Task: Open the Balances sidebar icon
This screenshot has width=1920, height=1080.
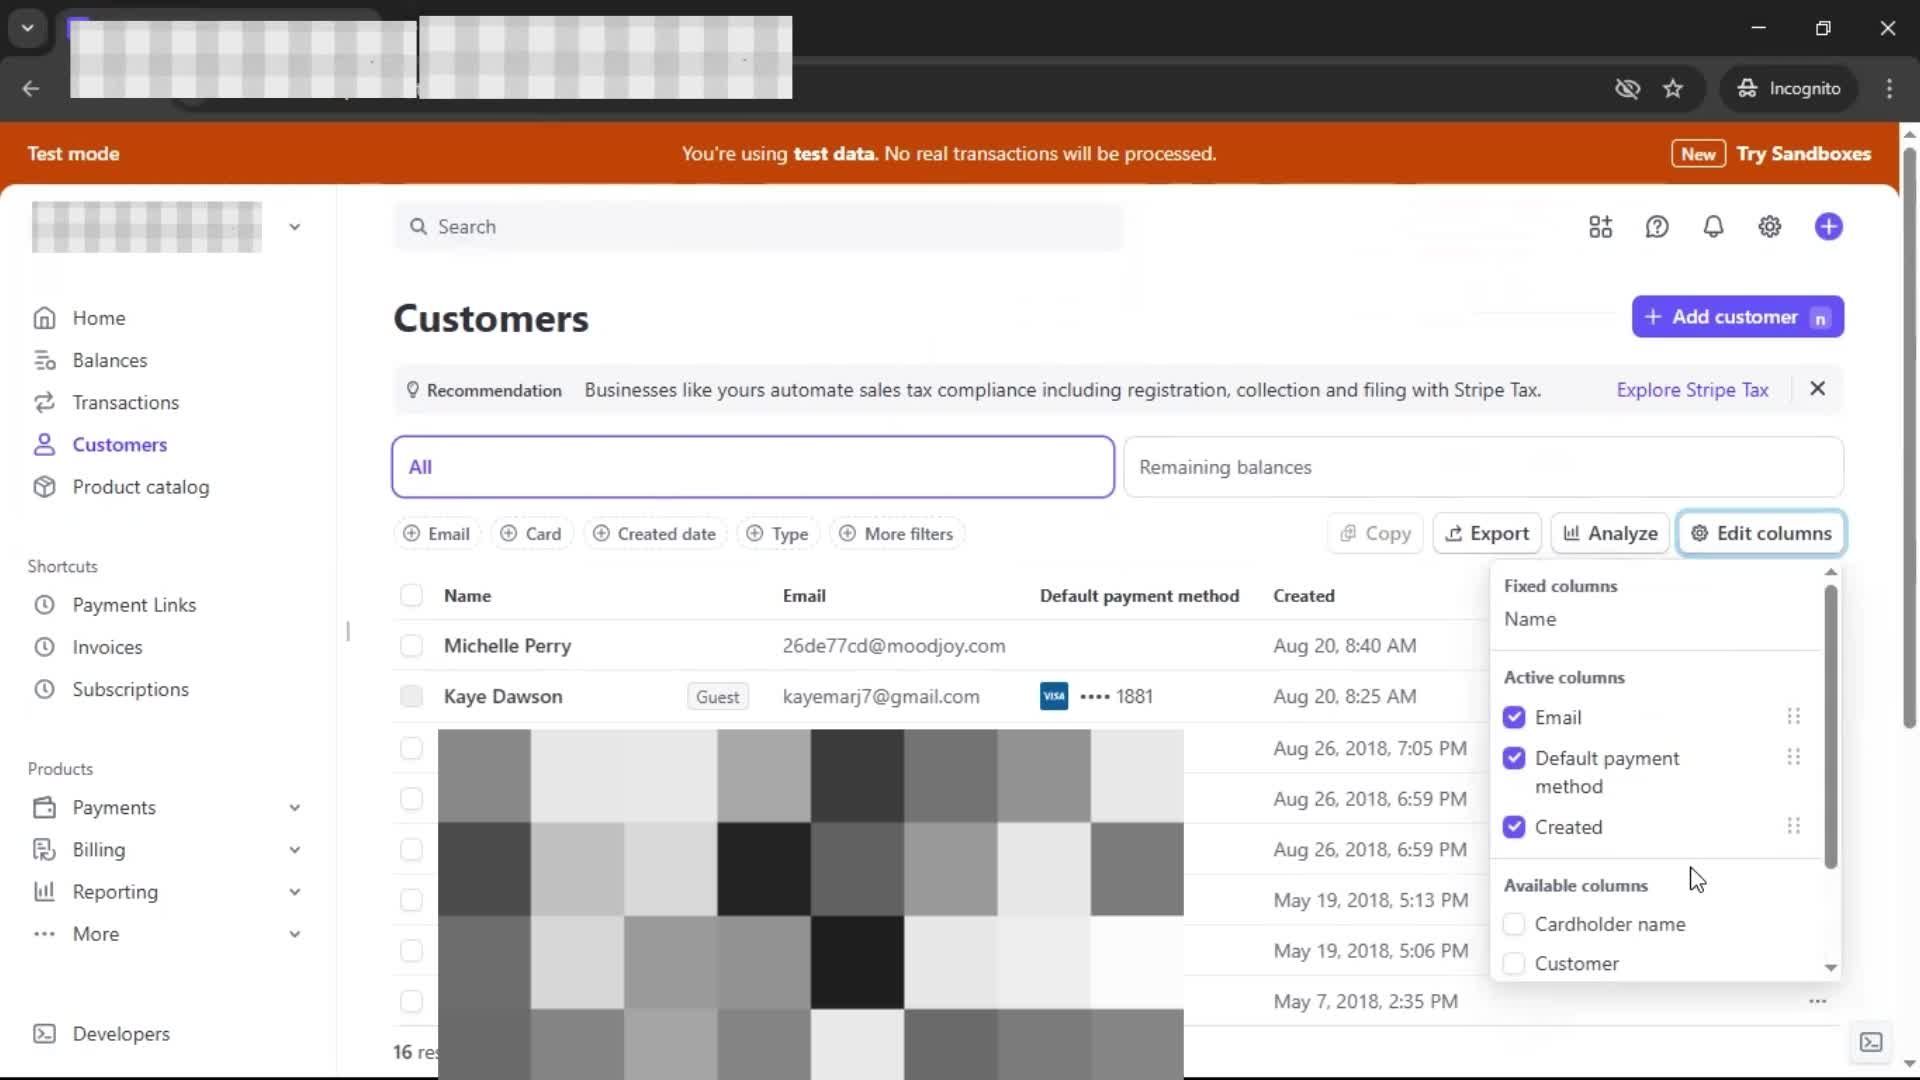Action: tap(45, 360)
